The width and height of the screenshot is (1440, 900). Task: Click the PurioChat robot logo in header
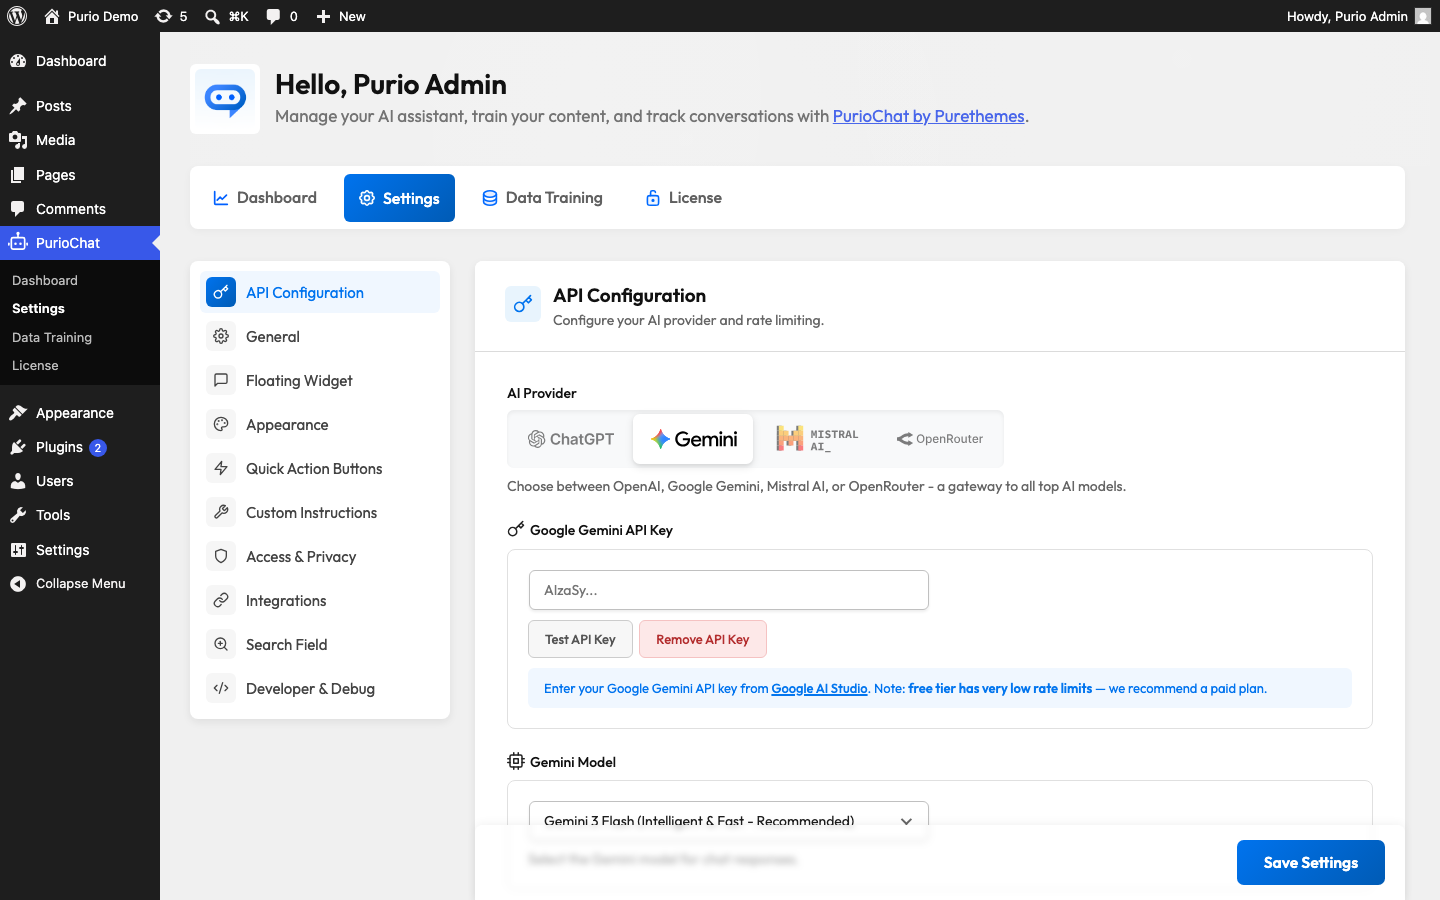(x=225, y=99)
